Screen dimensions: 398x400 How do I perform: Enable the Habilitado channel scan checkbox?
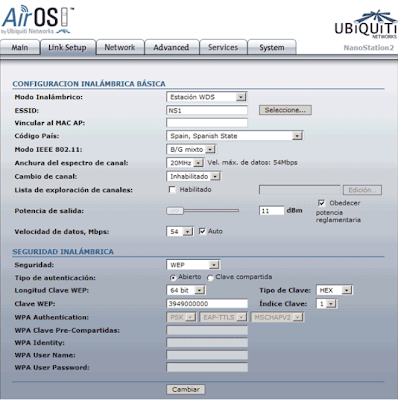(172, 190)
